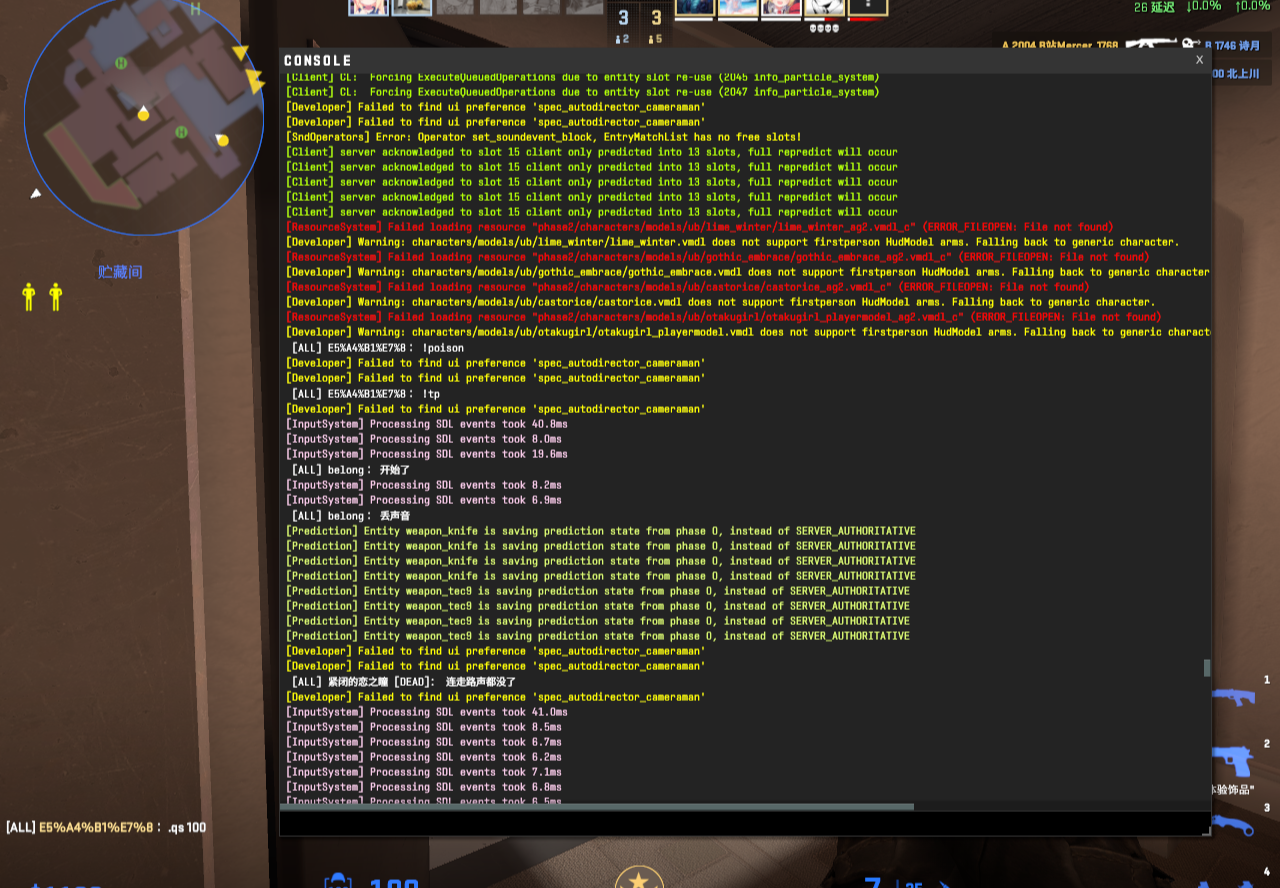Click the ↓0.0% packet loss indicator

click(x=1204, y=7)
